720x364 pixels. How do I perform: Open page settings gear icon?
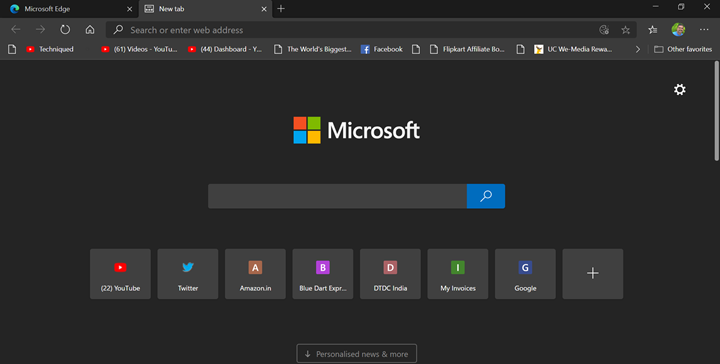[x=680, y=90]
